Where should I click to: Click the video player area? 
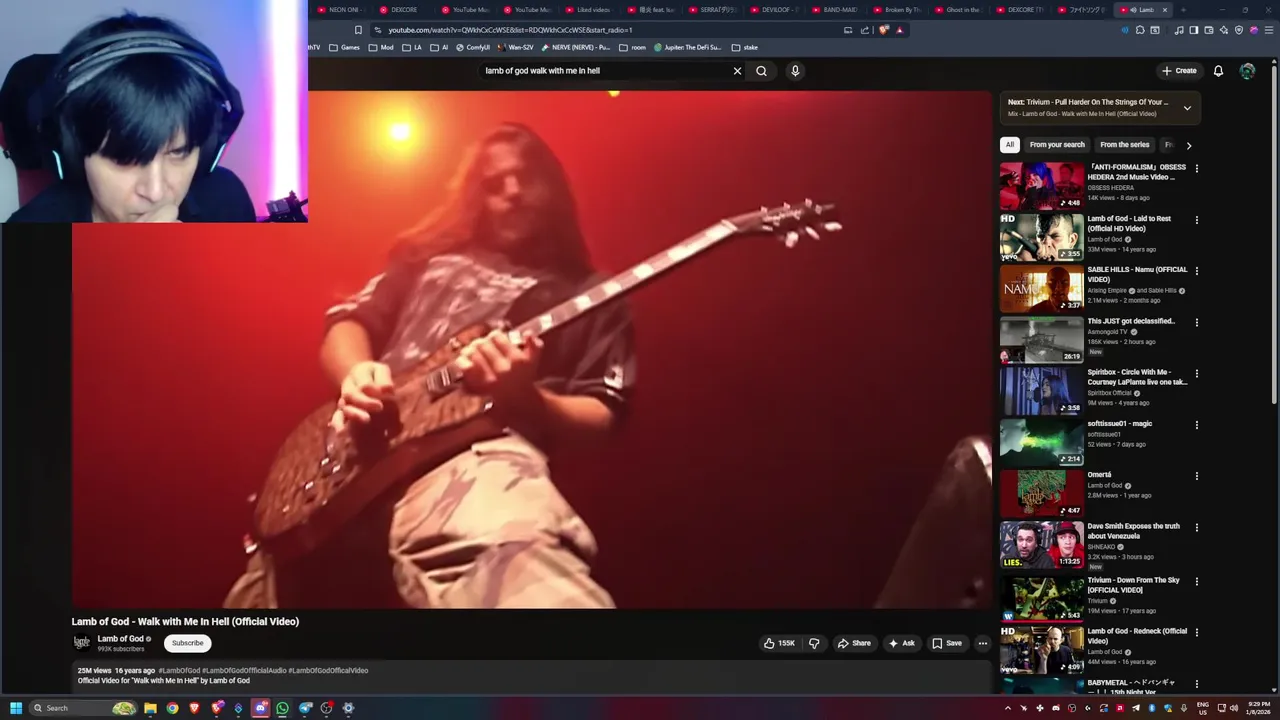[x=531, y=350]
